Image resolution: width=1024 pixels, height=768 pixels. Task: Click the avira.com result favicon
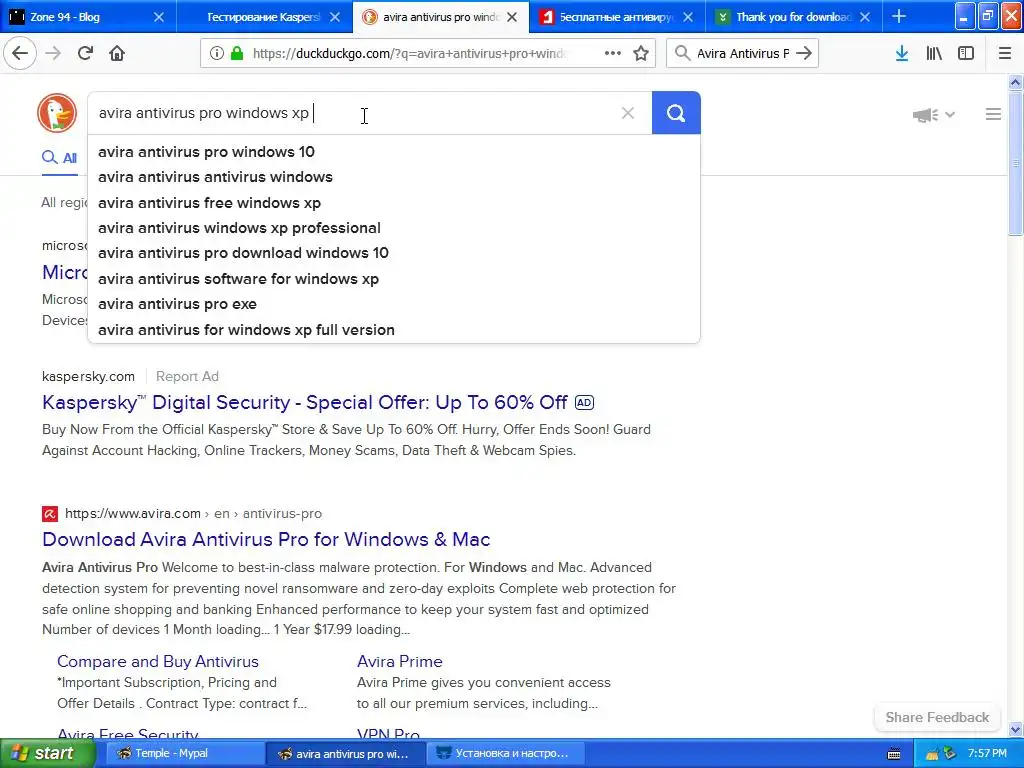tap(50, 514)
